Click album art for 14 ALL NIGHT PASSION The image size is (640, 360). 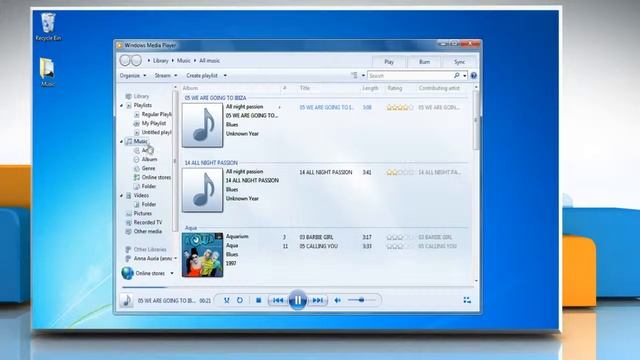pos(202,190)
